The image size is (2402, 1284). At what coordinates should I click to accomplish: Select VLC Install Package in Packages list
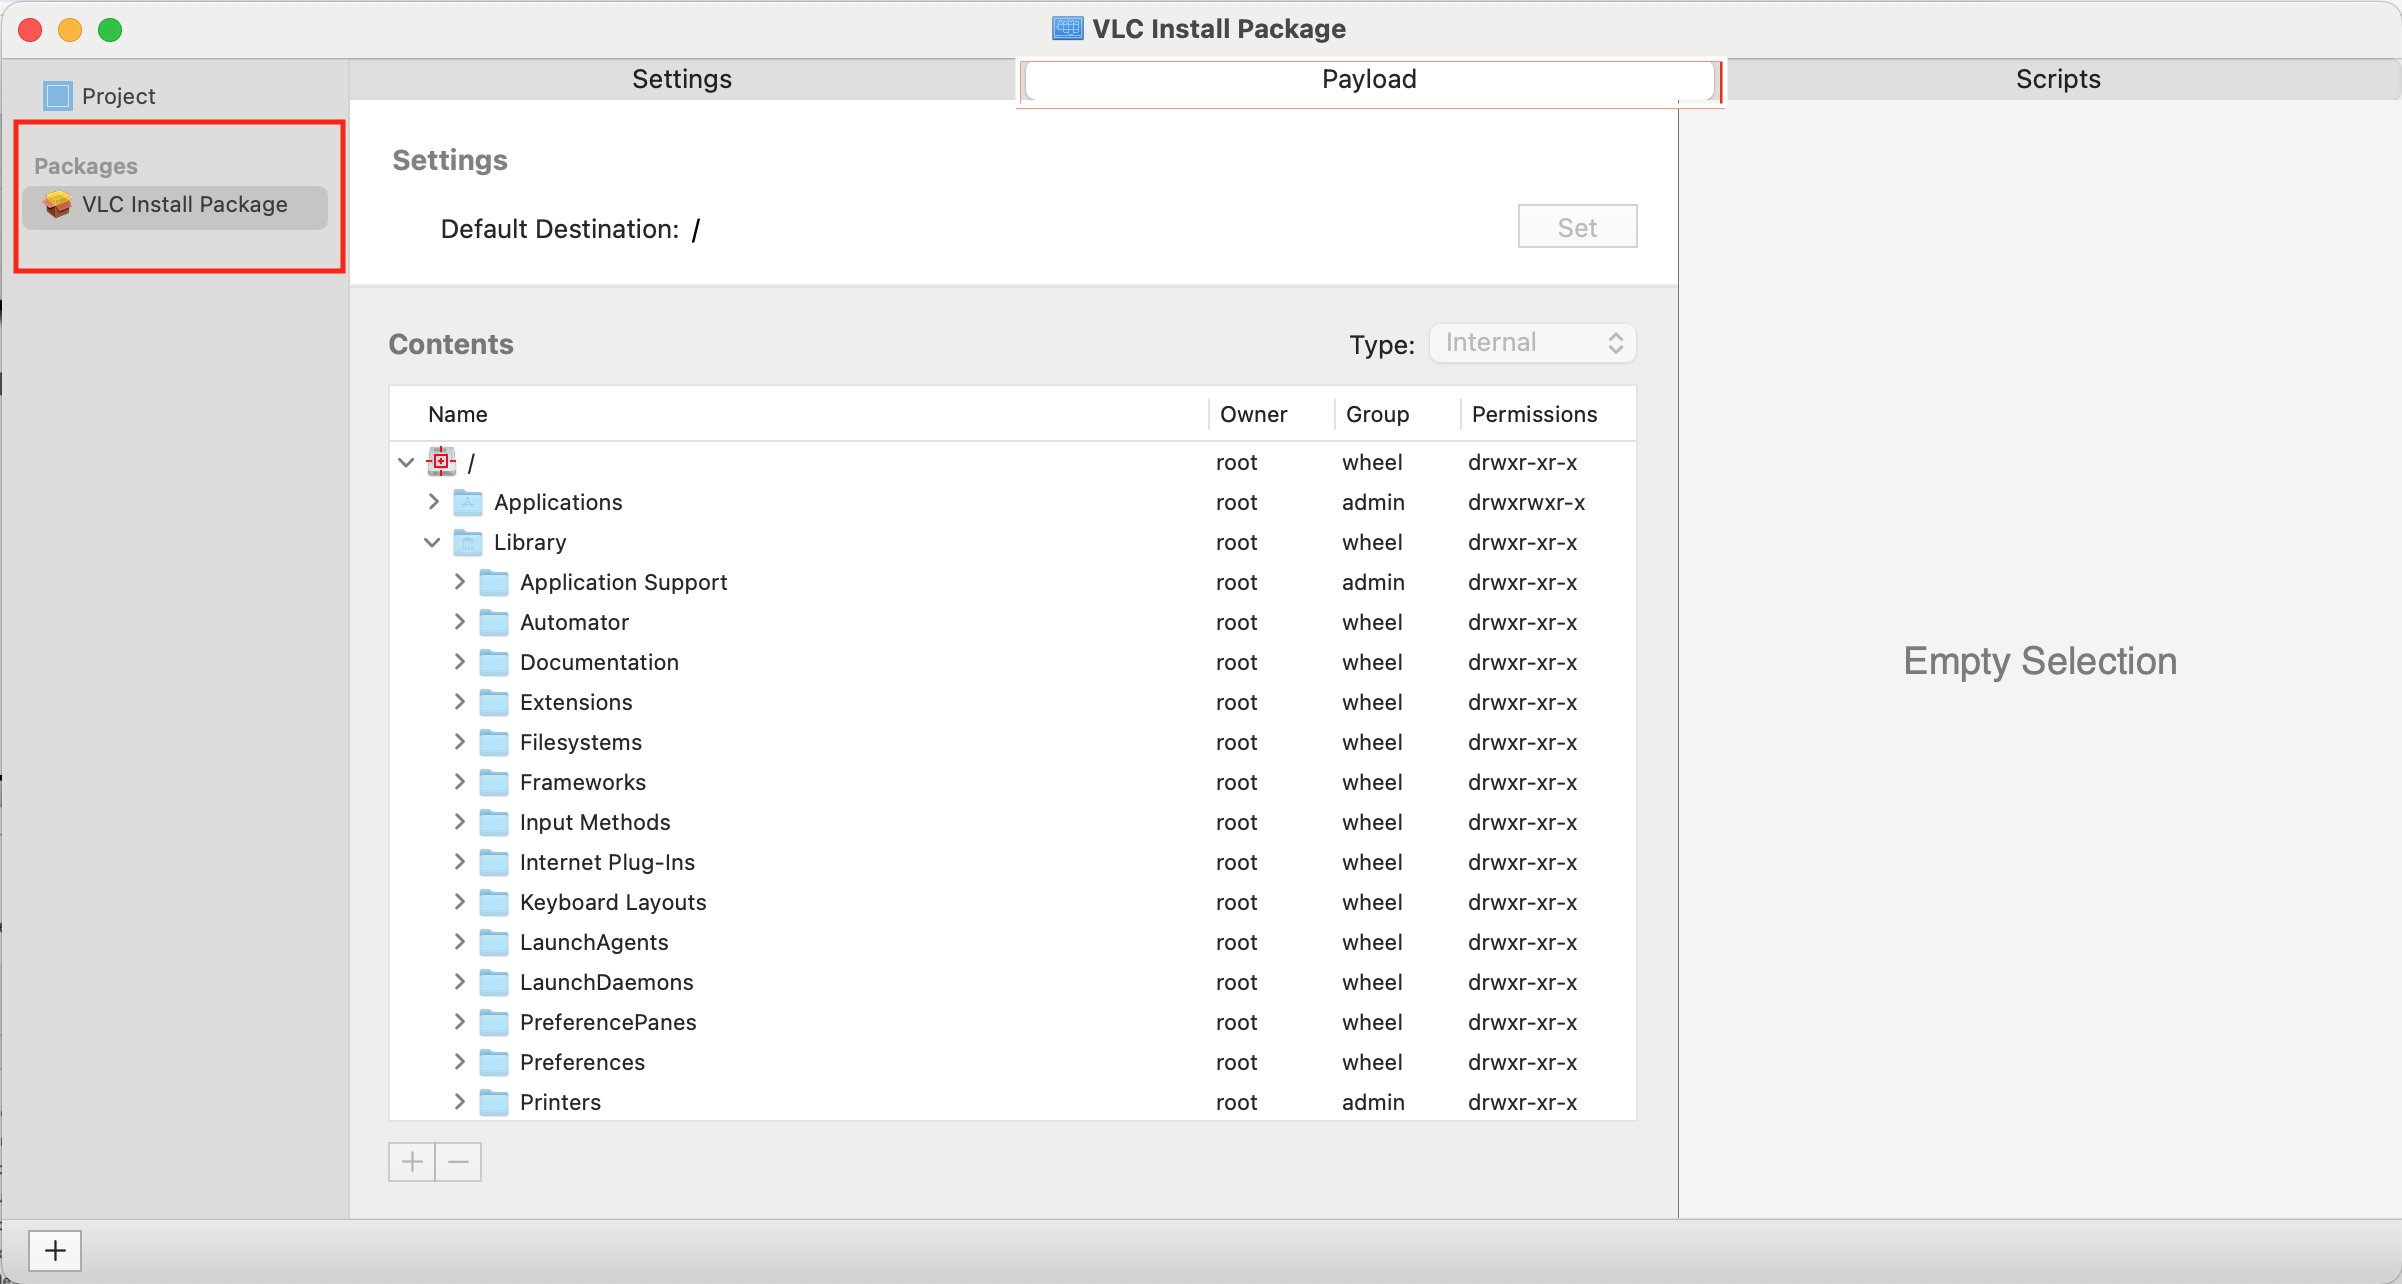175,205
